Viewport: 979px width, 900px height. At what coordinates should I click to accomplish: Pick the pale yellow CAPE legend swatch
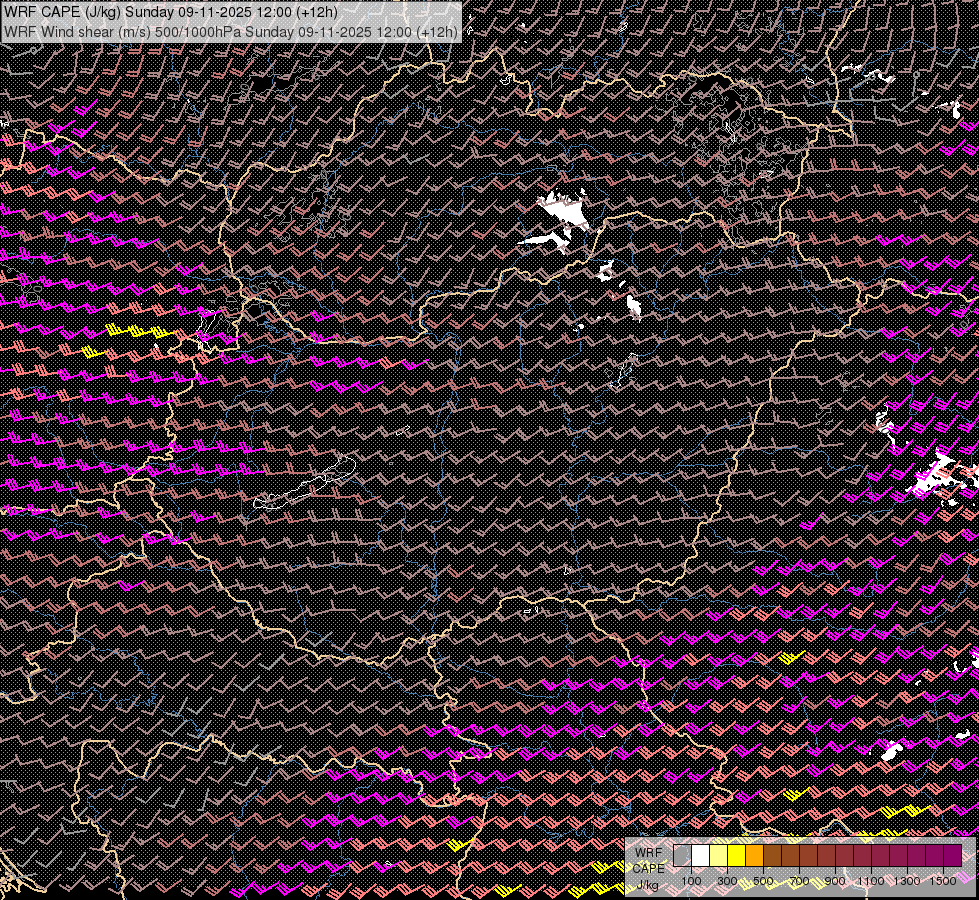point(718,856)
